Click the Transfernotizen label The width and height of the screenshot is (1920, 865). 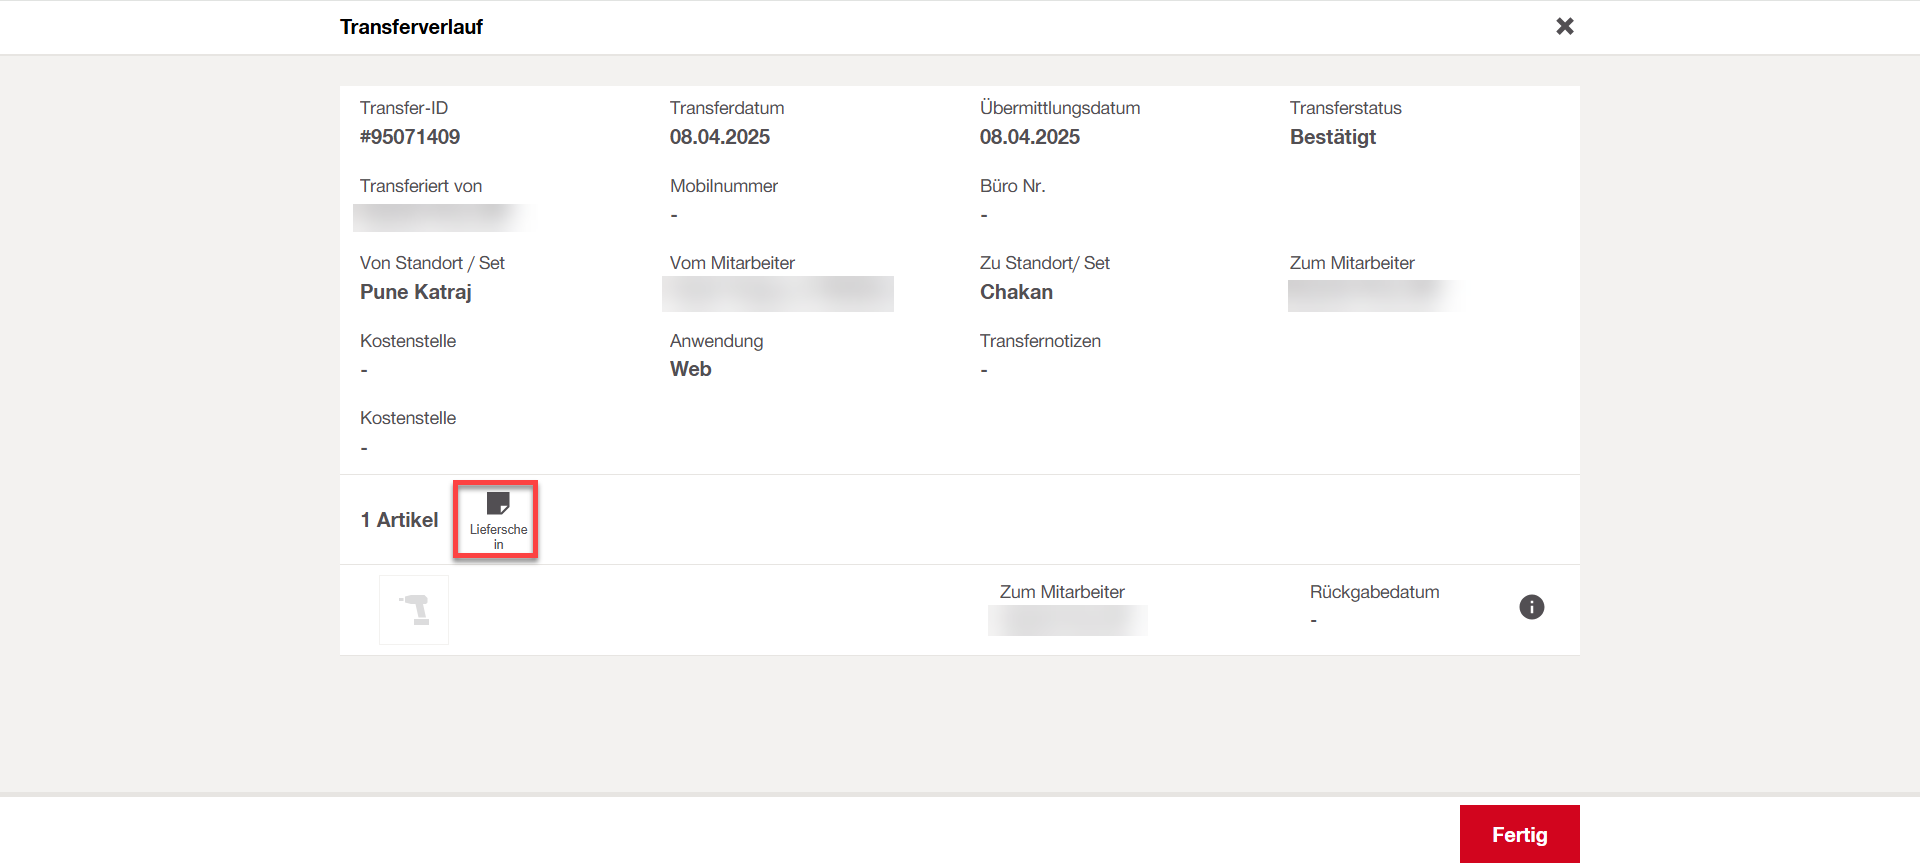coord(1040,341)
